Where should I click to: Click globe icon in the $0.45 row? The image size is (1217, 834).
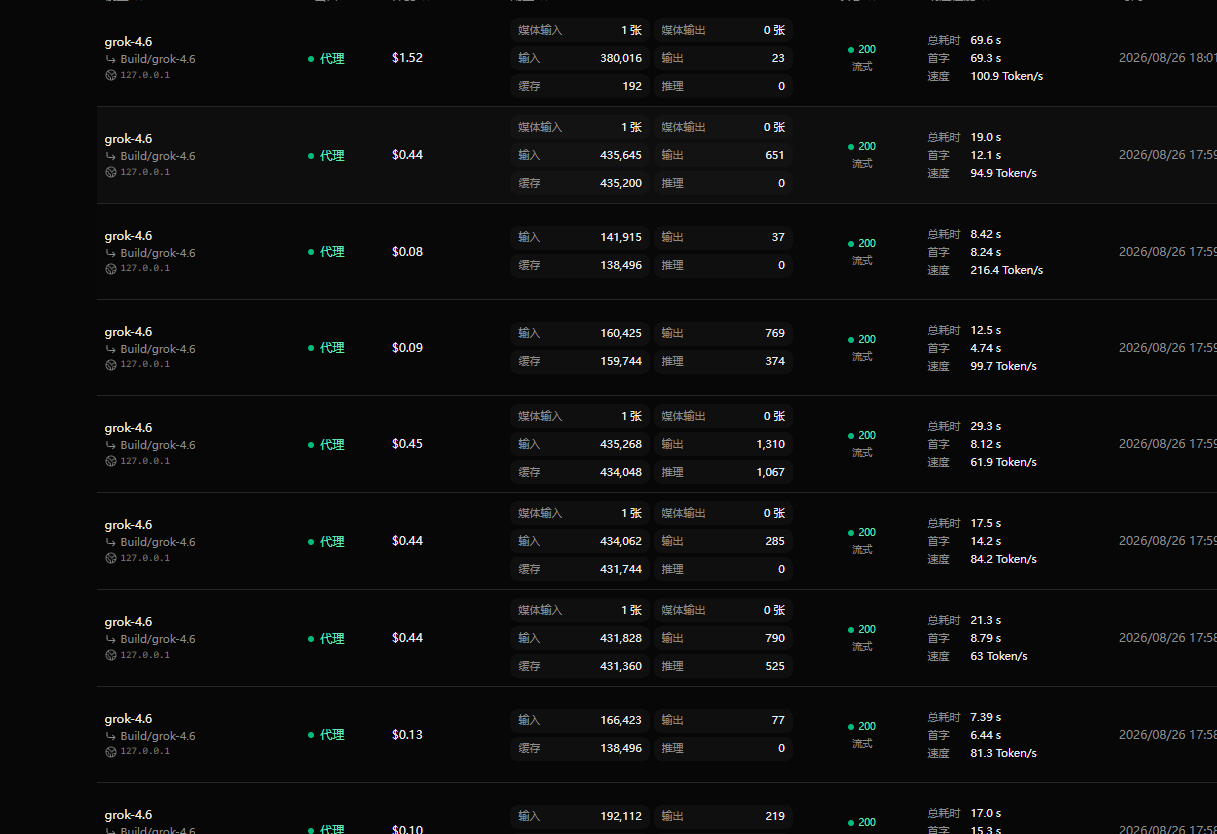point(111,461)
